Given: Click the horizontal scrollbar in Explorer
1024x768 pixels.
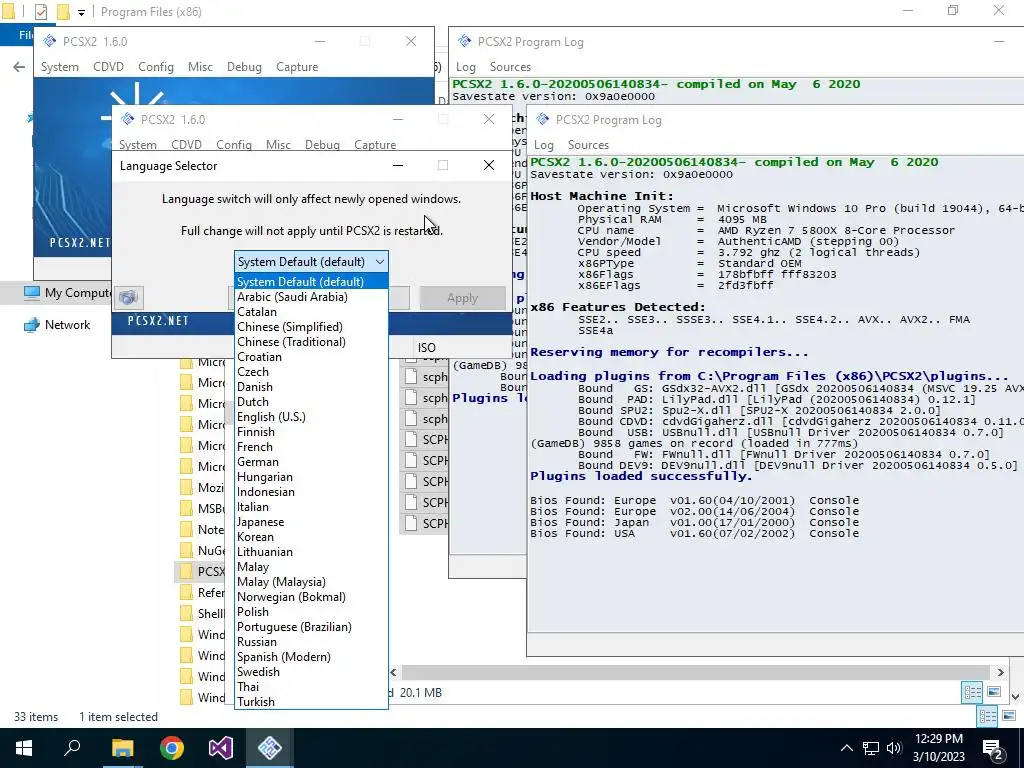Looking at the screenshot, I should click(696, 672).
